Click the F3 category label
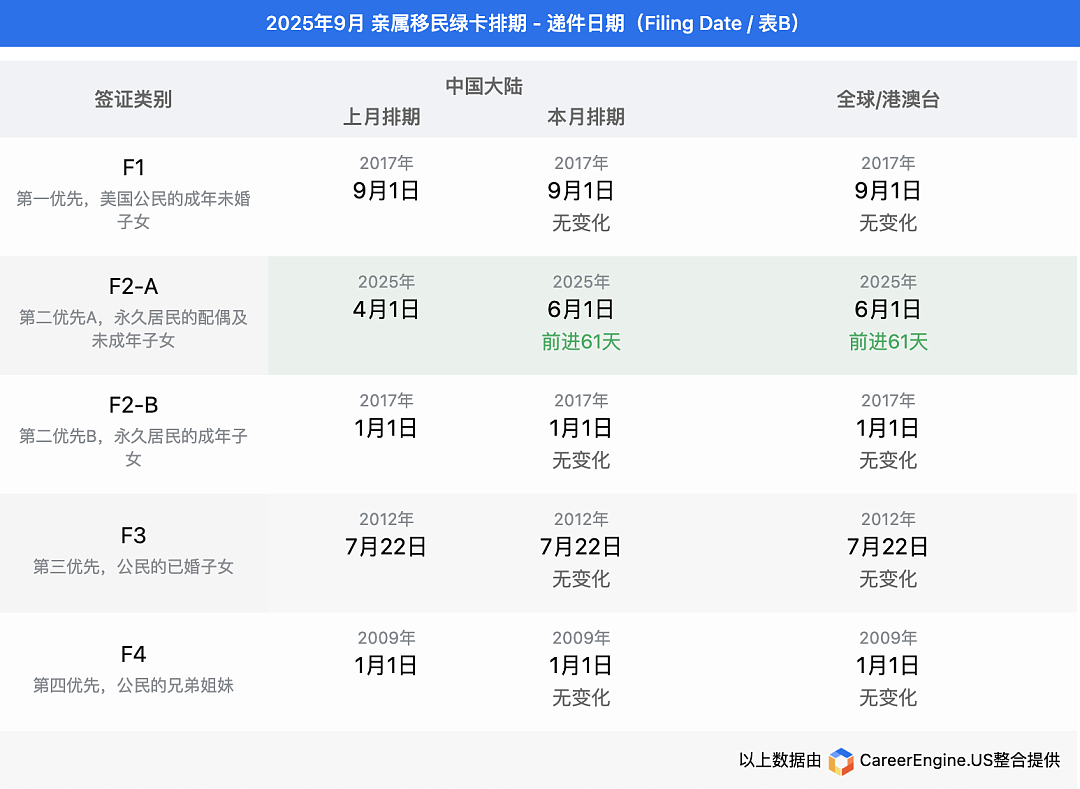1080x789 pixels. [134, 535]
